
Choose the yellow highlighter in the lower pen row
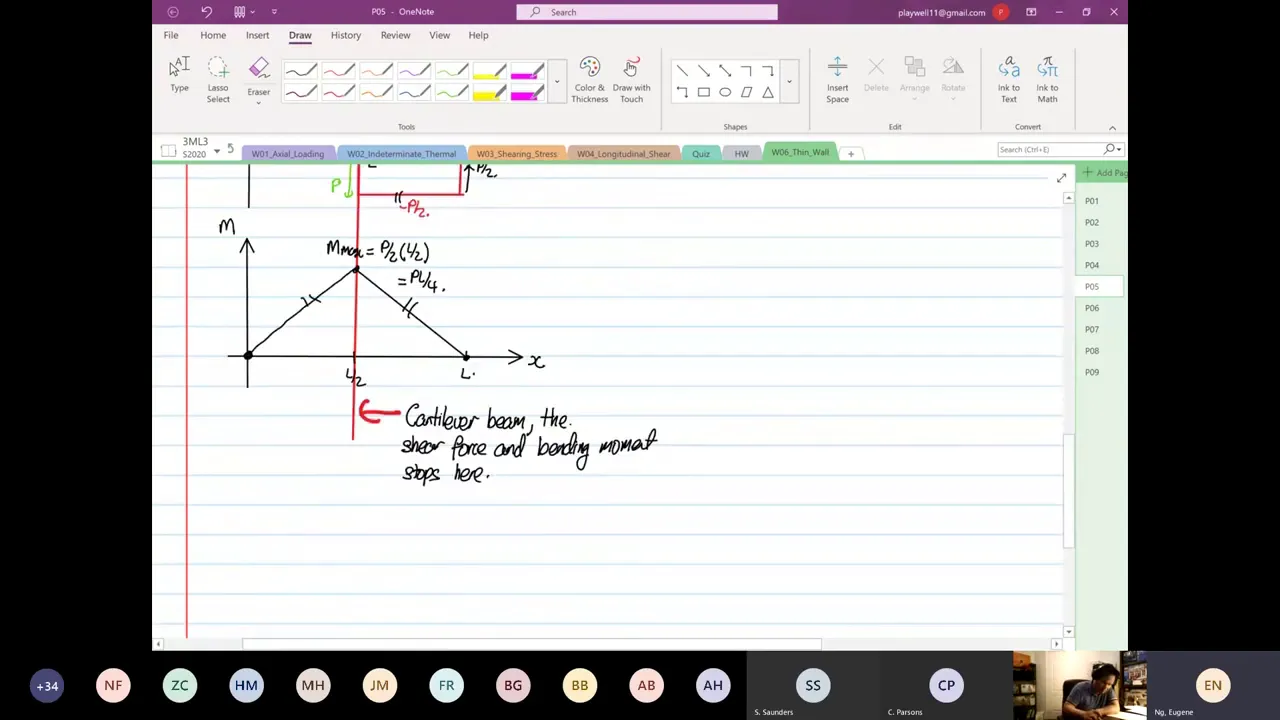pyautogui.click(x=489, y=94)
